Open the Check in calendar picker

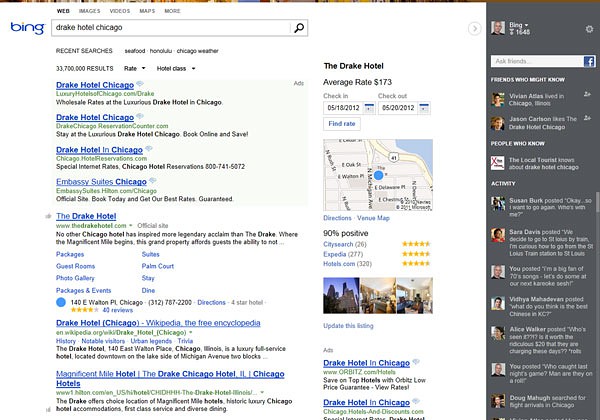[x=369, y=108]
